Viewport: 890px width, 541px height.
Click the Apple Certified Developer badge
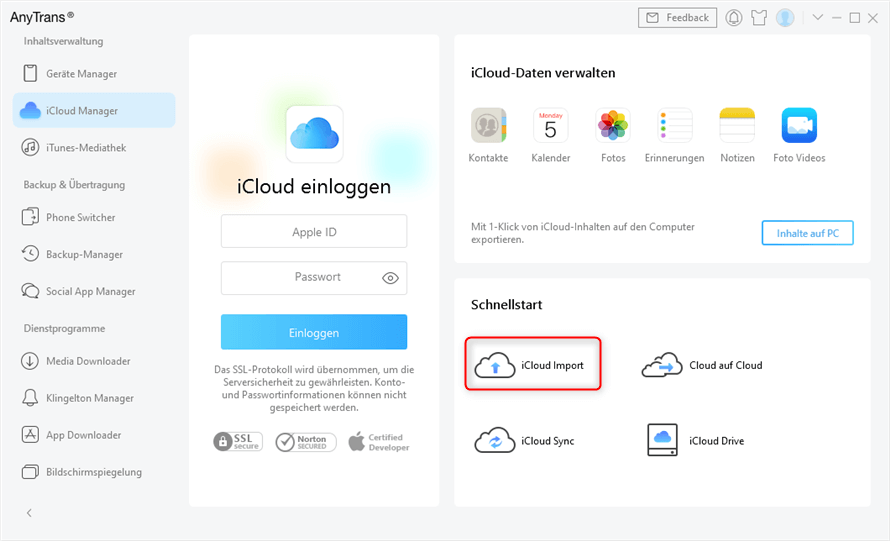pos(379,442)
